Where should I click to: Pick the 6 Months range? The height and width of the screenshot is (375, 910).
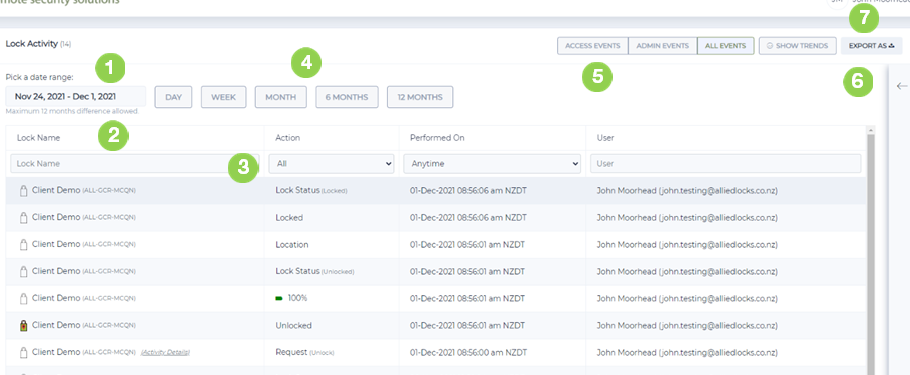(x=346, y=97)
